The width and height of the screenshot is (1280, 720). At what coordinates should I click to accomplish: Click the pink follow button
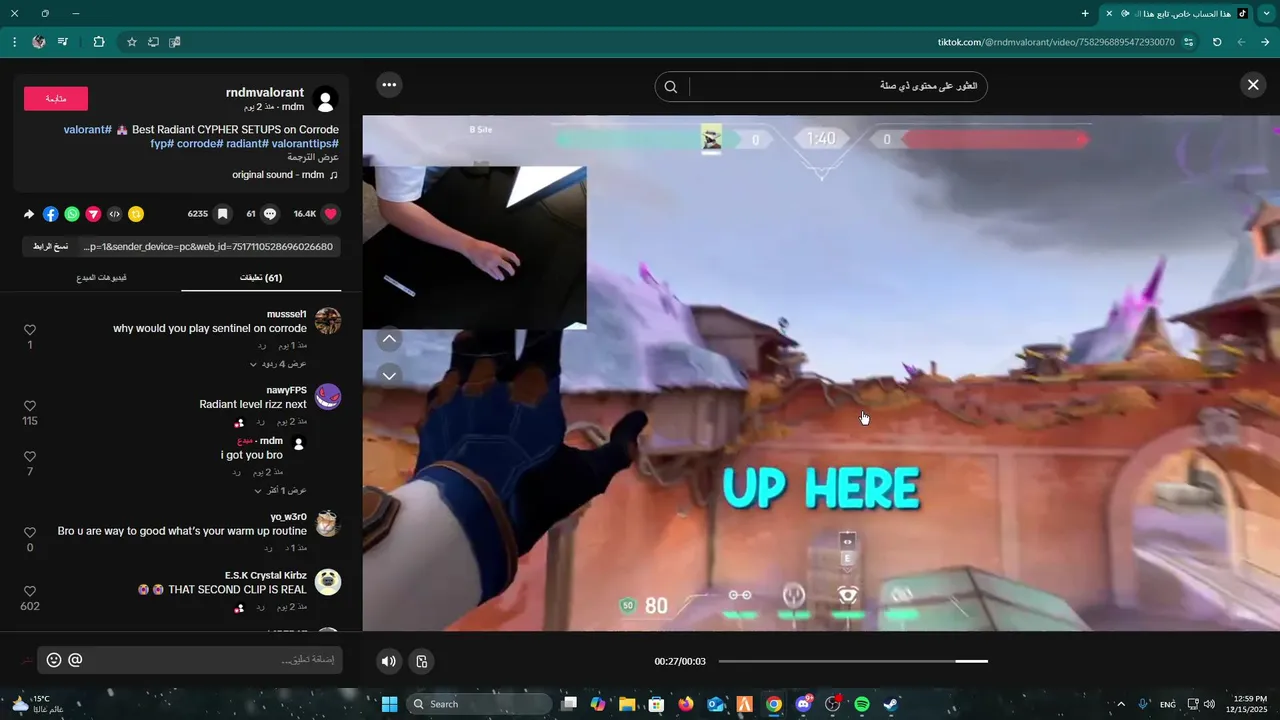tap(56, 98)
